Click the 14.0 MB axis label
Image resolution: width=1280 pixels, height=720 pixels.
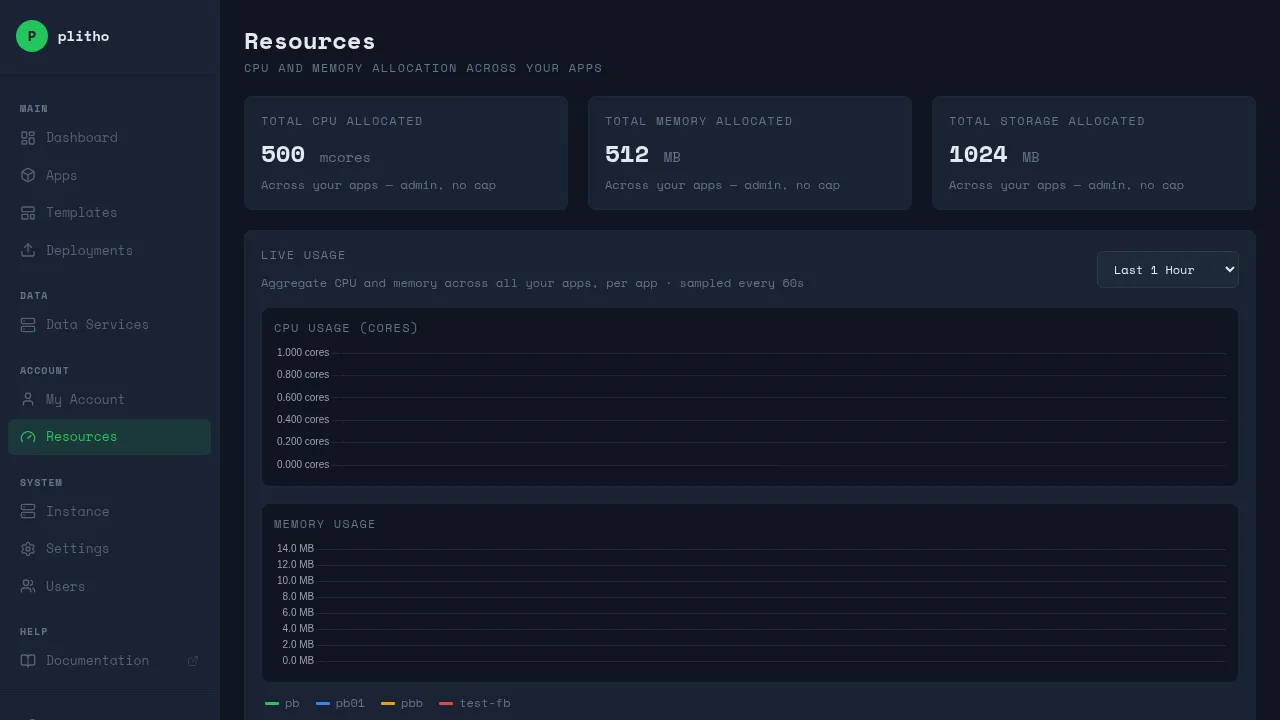point(296,549)
